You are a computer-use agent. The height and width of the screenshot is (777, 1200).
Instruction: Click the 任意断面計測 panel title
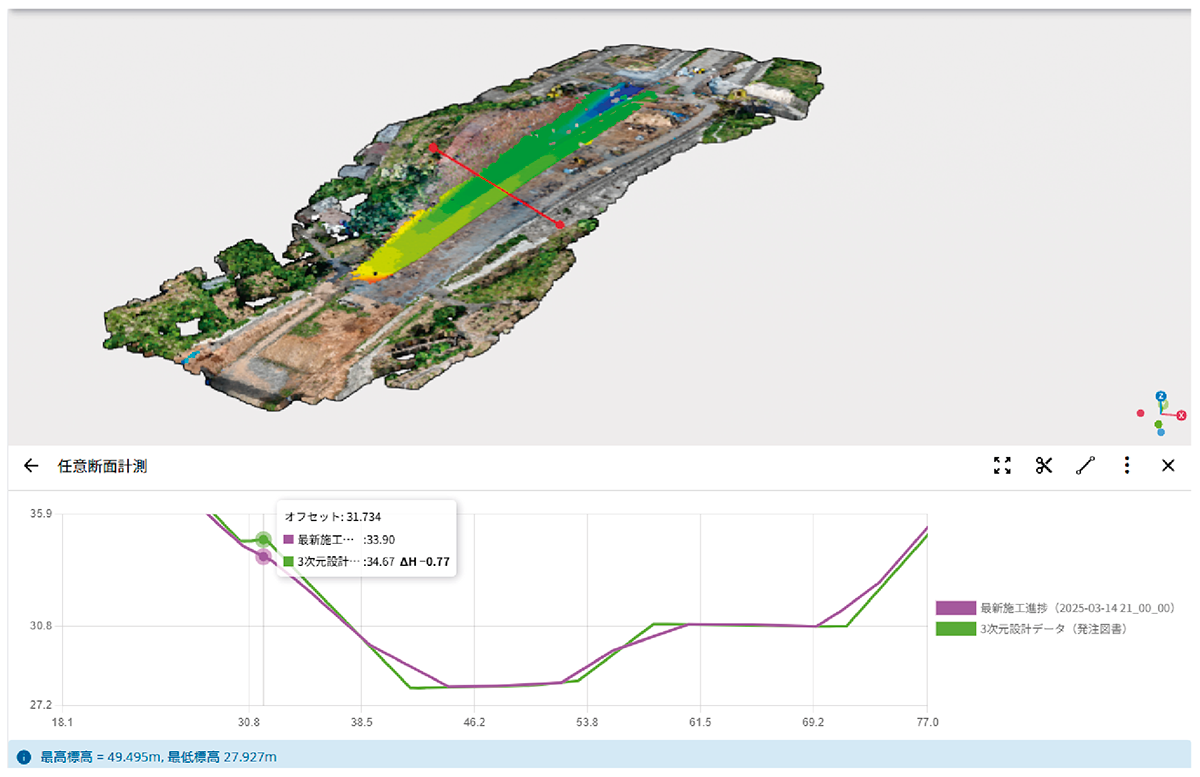coord(103,466)
